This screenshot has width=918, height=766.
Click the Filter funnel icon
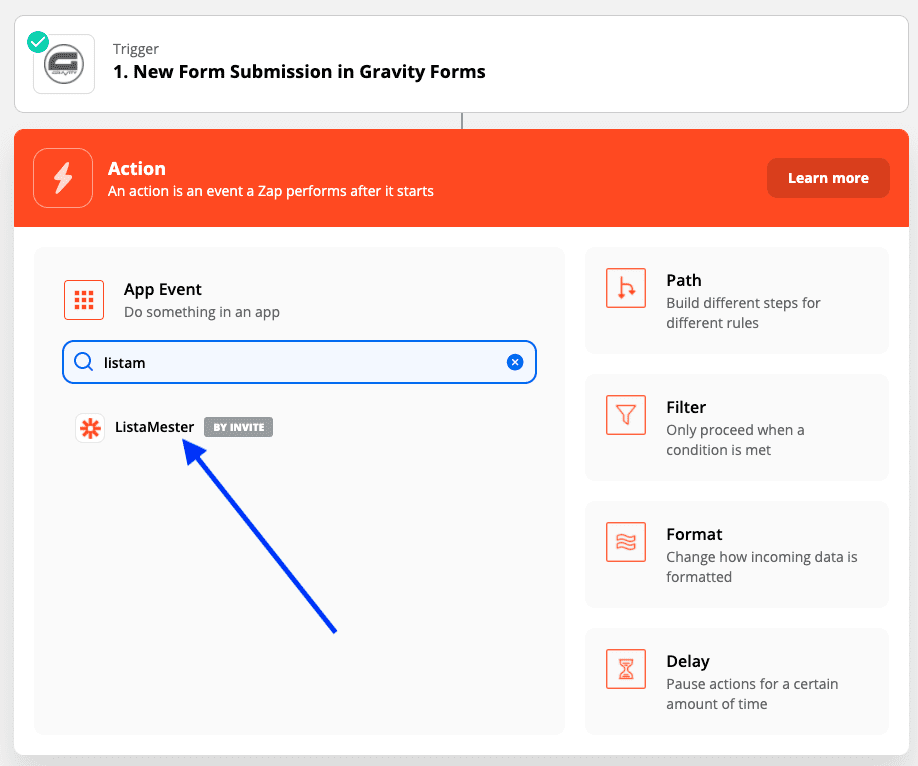click(x=626, y=415)
